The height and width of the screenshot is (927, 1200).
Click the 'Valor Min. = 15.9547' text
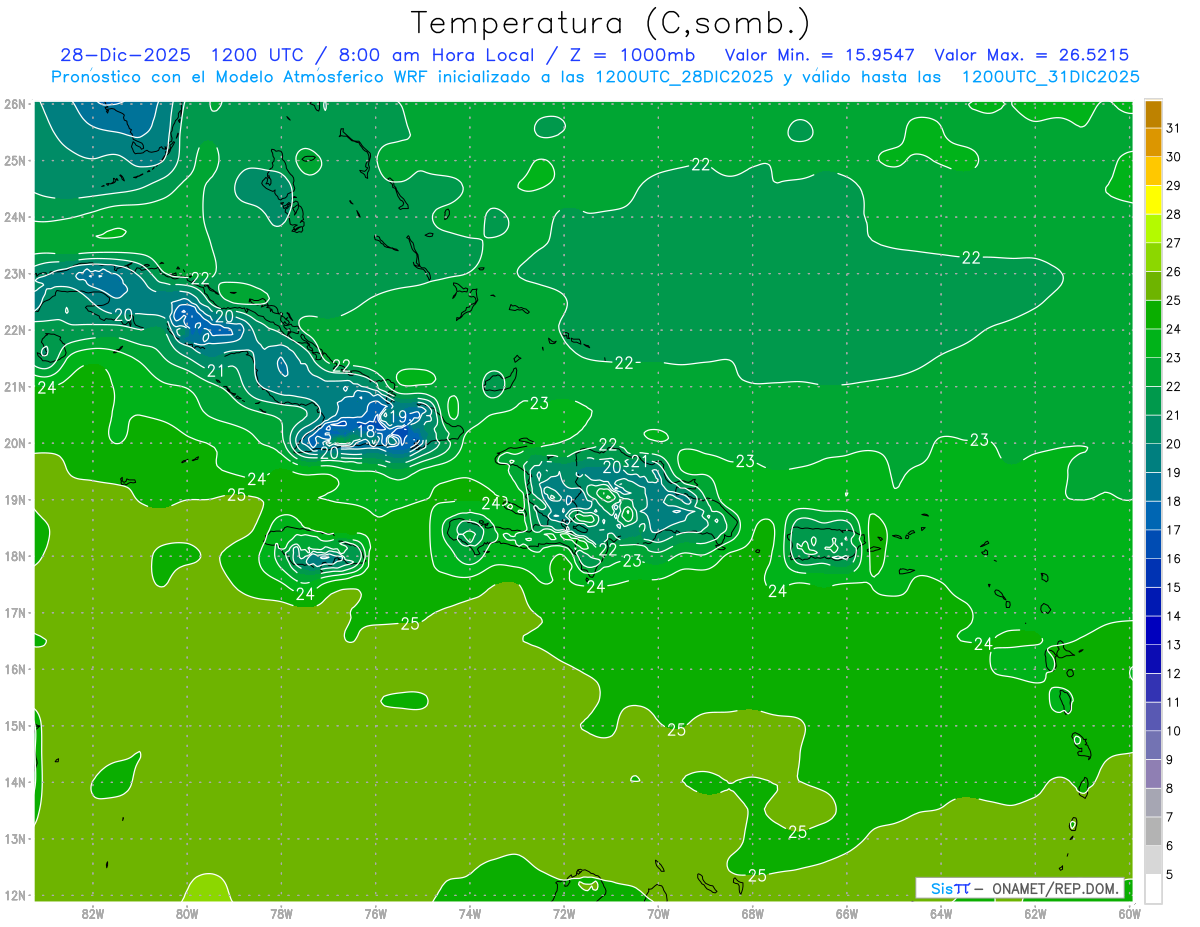point(819,55)
